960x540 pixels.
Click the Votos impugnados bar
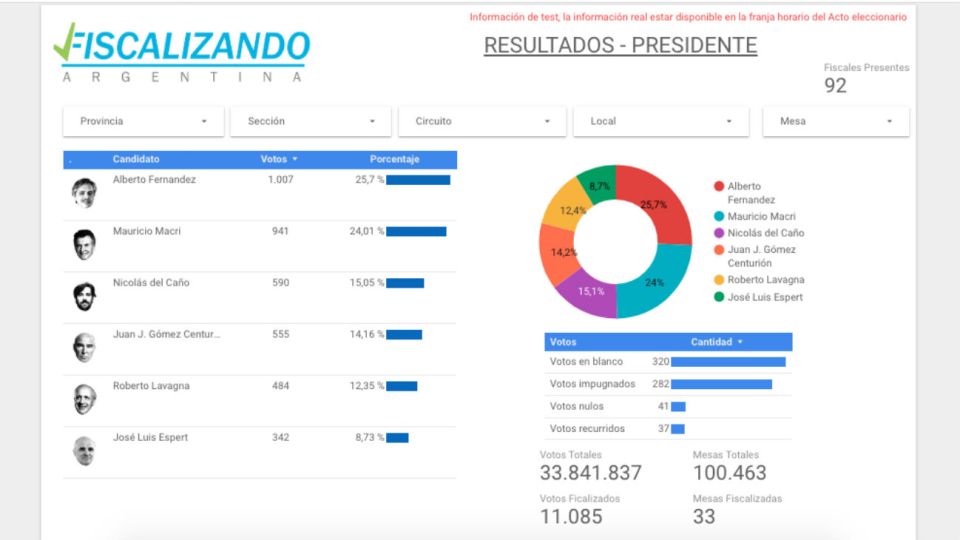(x=722, y=384)
